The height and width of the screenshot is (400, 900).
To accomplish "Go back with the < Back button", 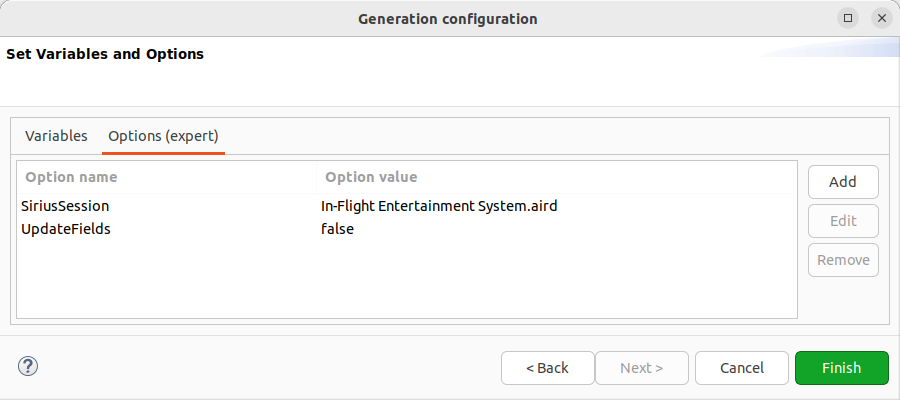I will [547, 368].
